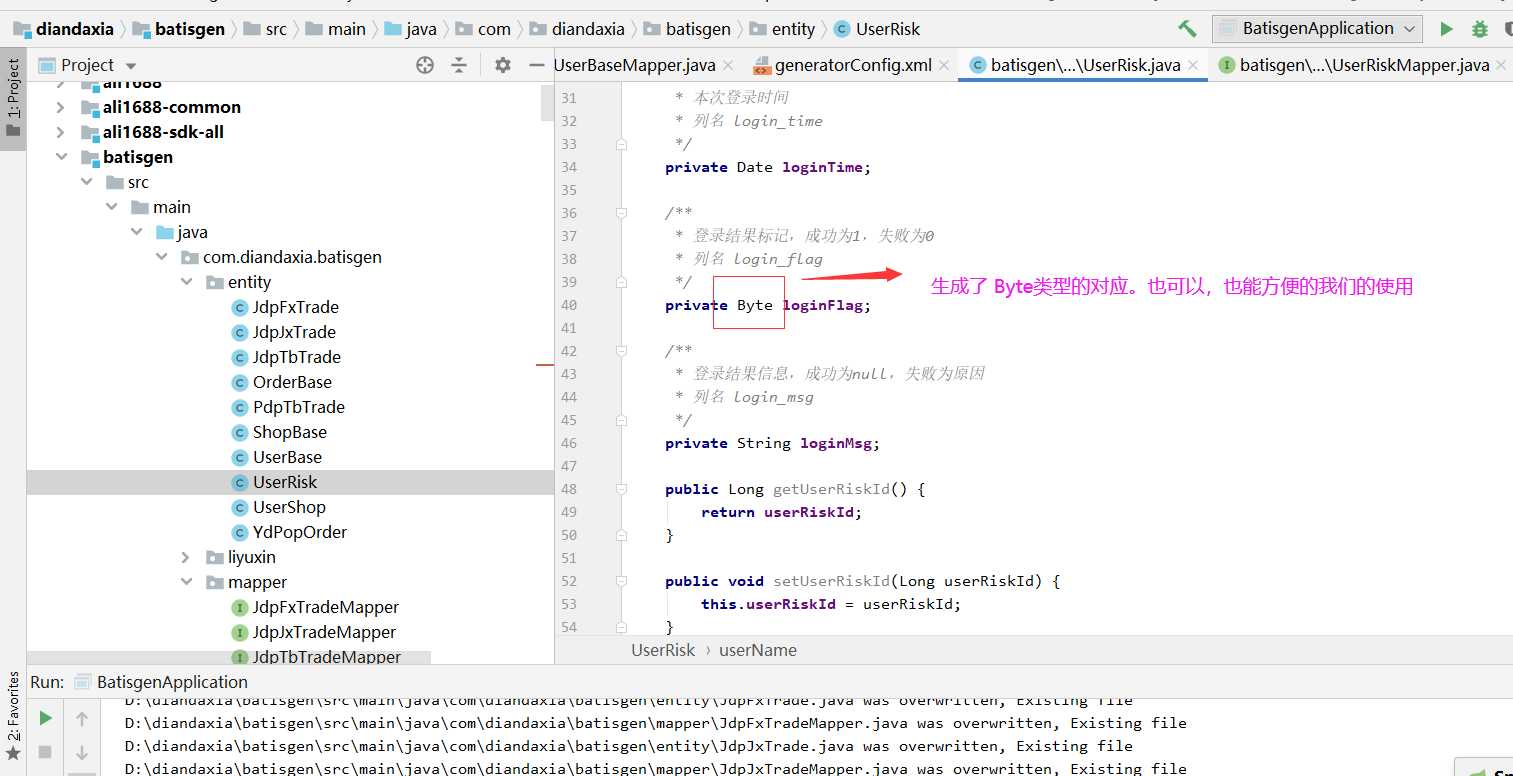Open OrderBase class
This screenshot has height=776, width=1513.
click(292, 382)
